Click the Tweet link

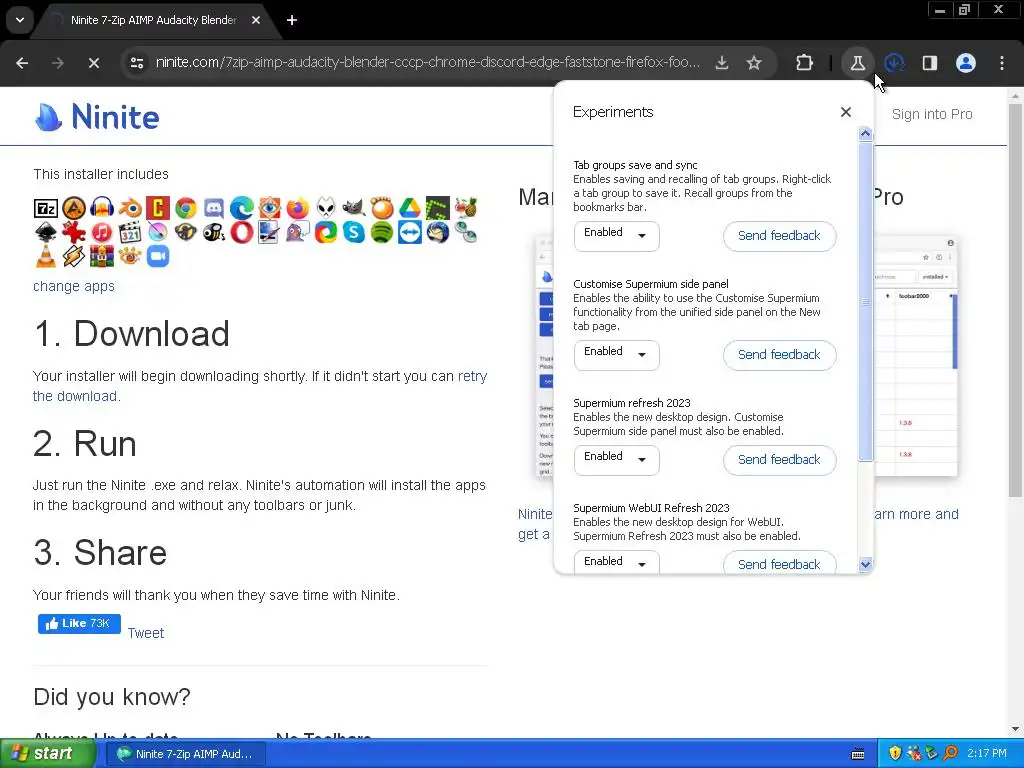coord(146,633)
